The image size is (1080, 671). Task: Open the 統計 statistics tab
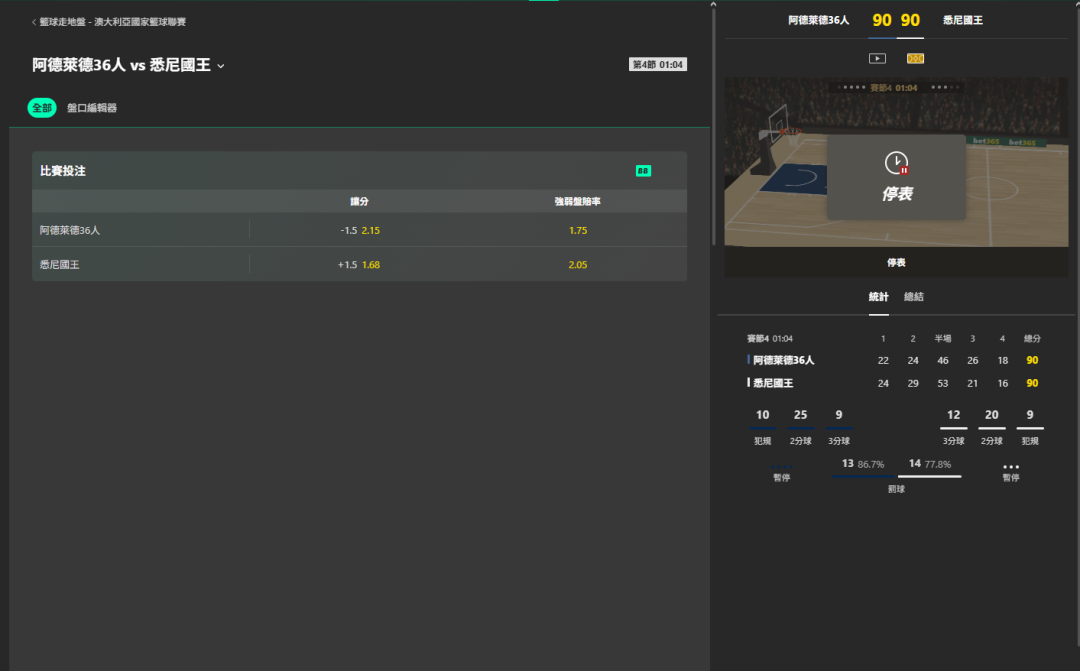pyautogui.click(x=878, y=297)
